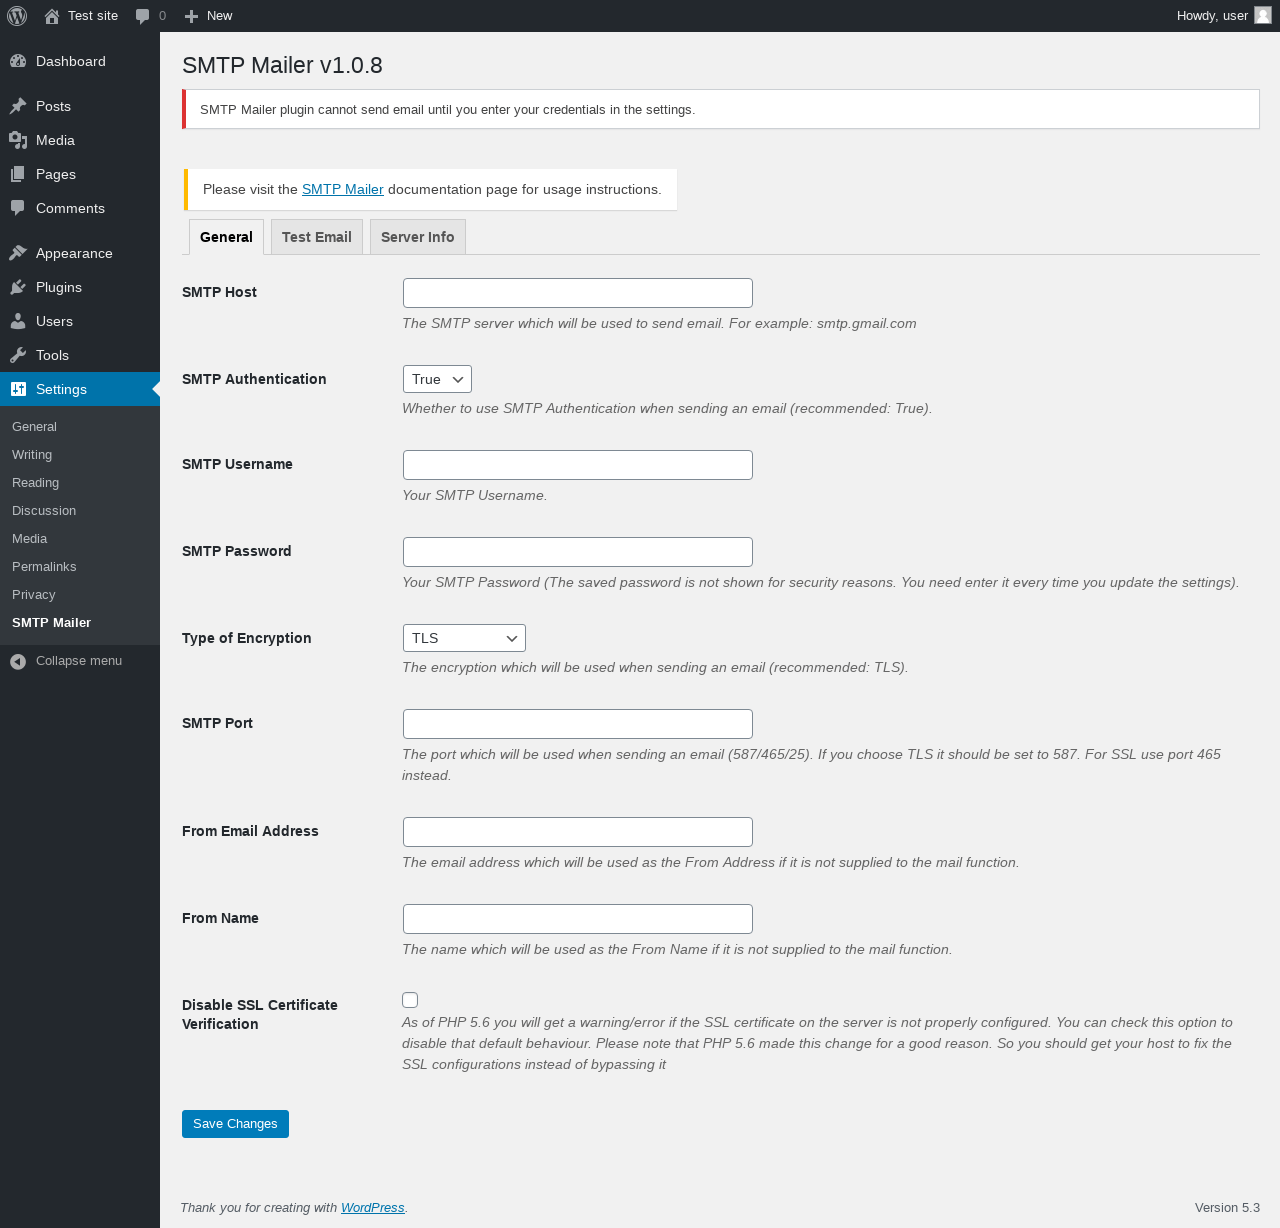
Task: Click the Users person icon
Action: 18,321
